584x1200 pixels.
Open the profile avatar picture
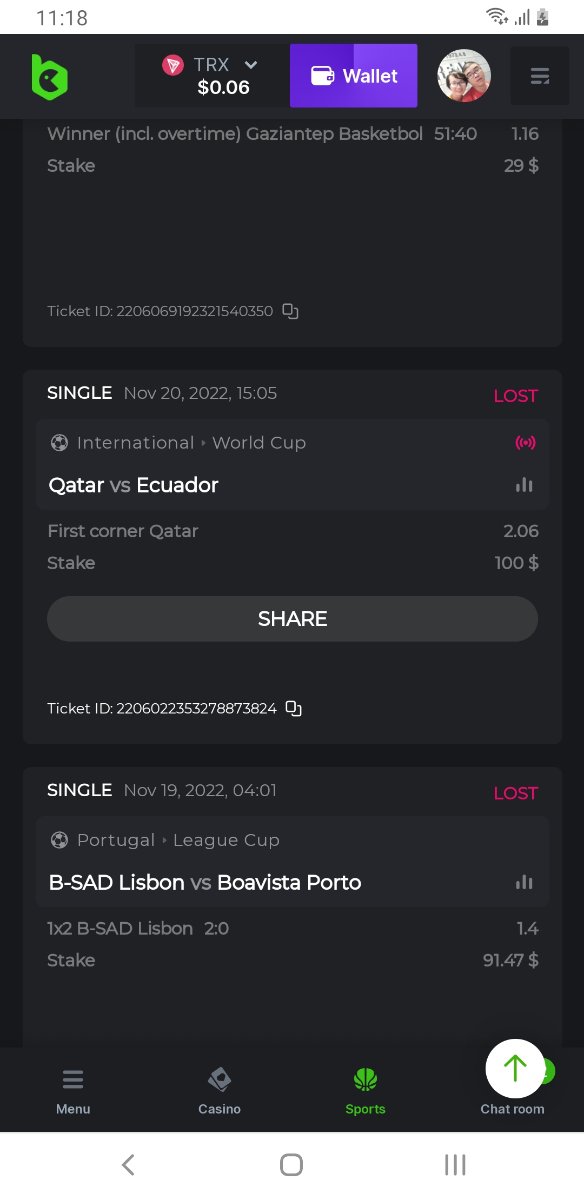[x=464, y=76]
